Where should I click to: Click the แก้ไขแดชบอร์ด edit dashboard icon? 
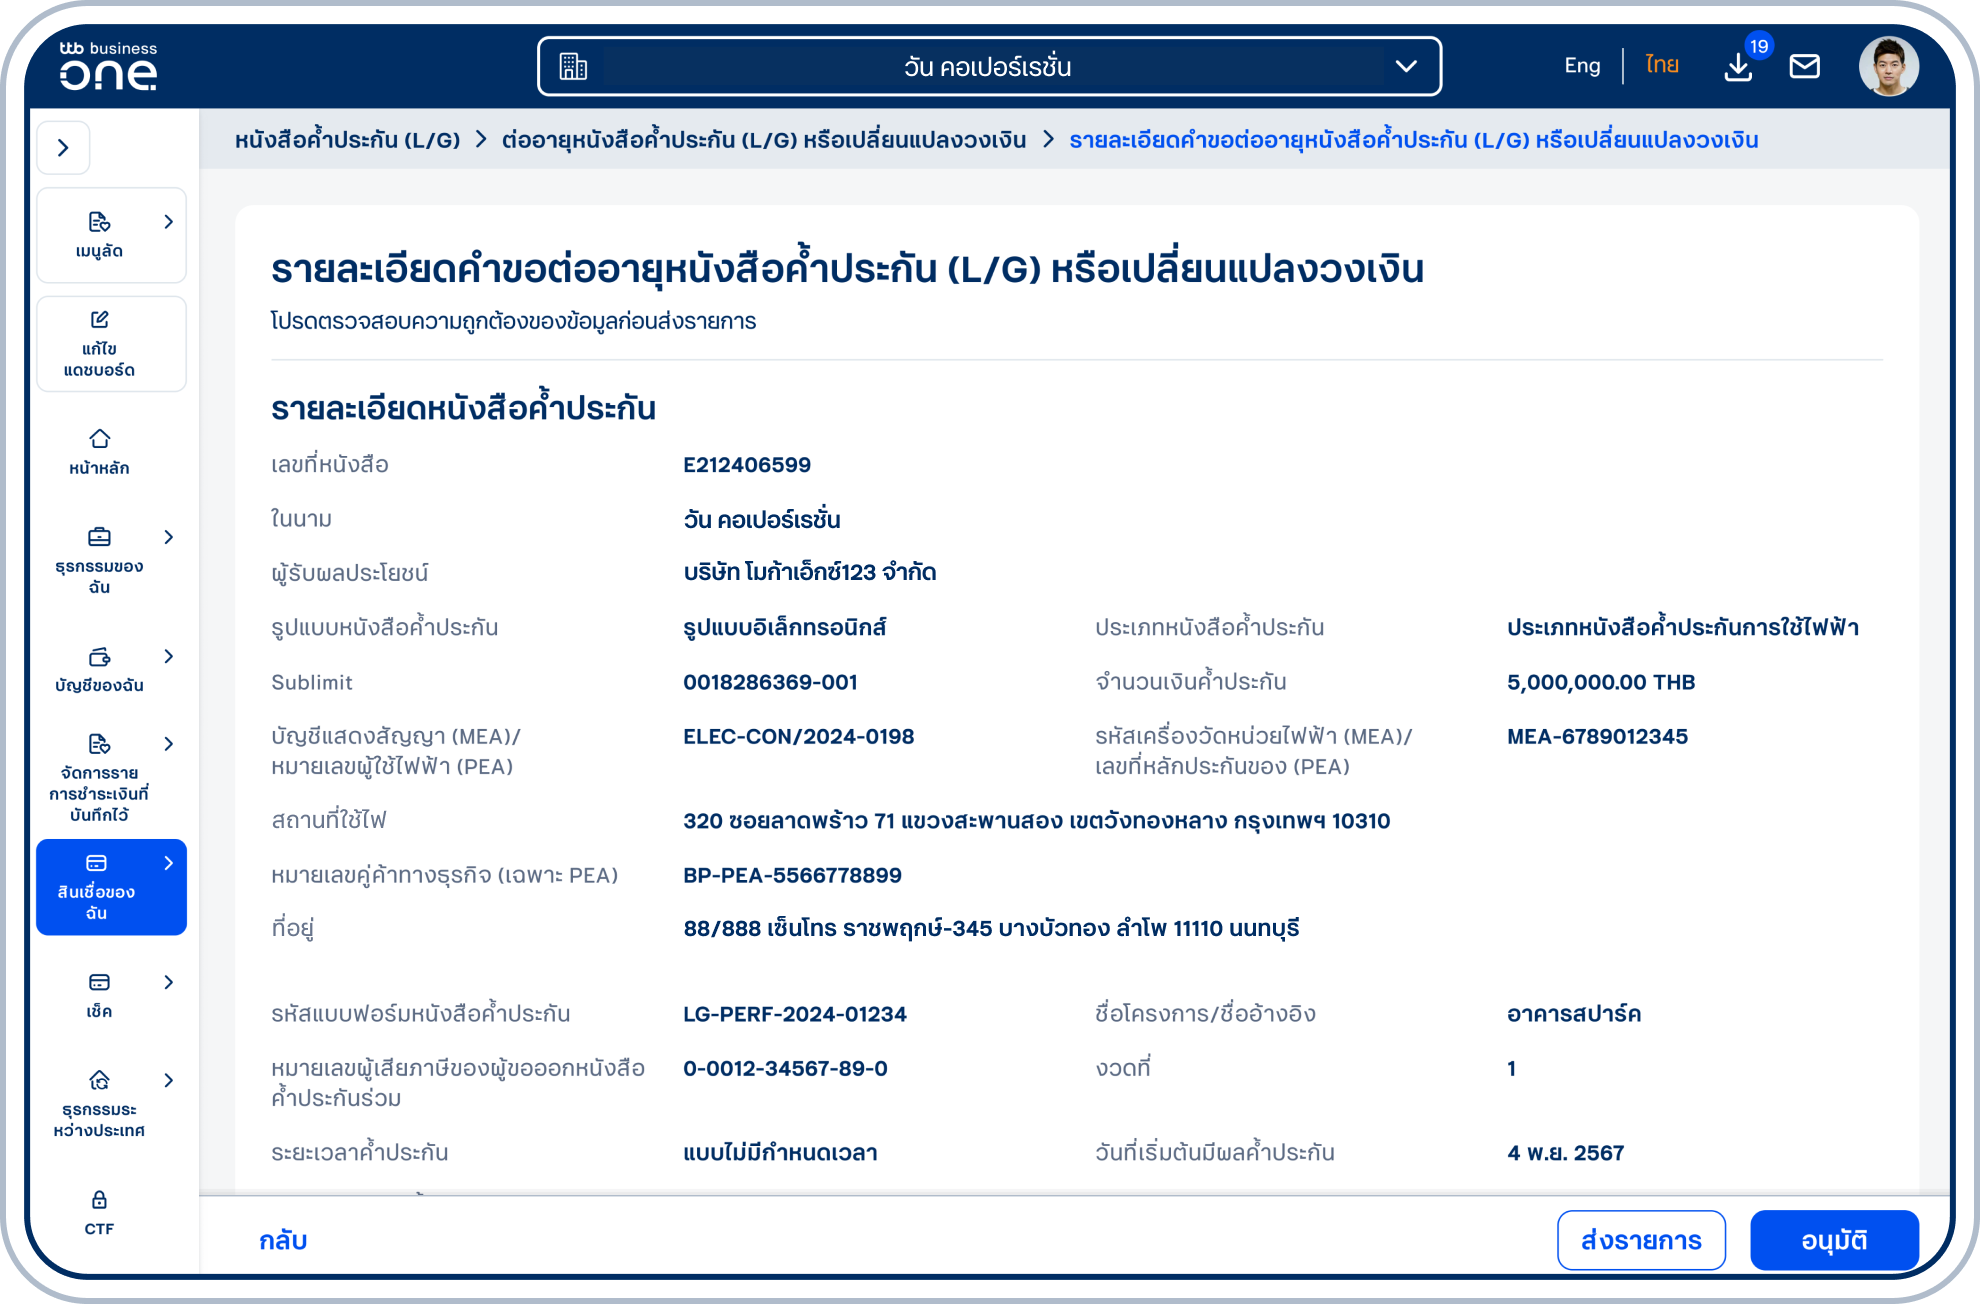pyautogui.click(x=97, y=320)
